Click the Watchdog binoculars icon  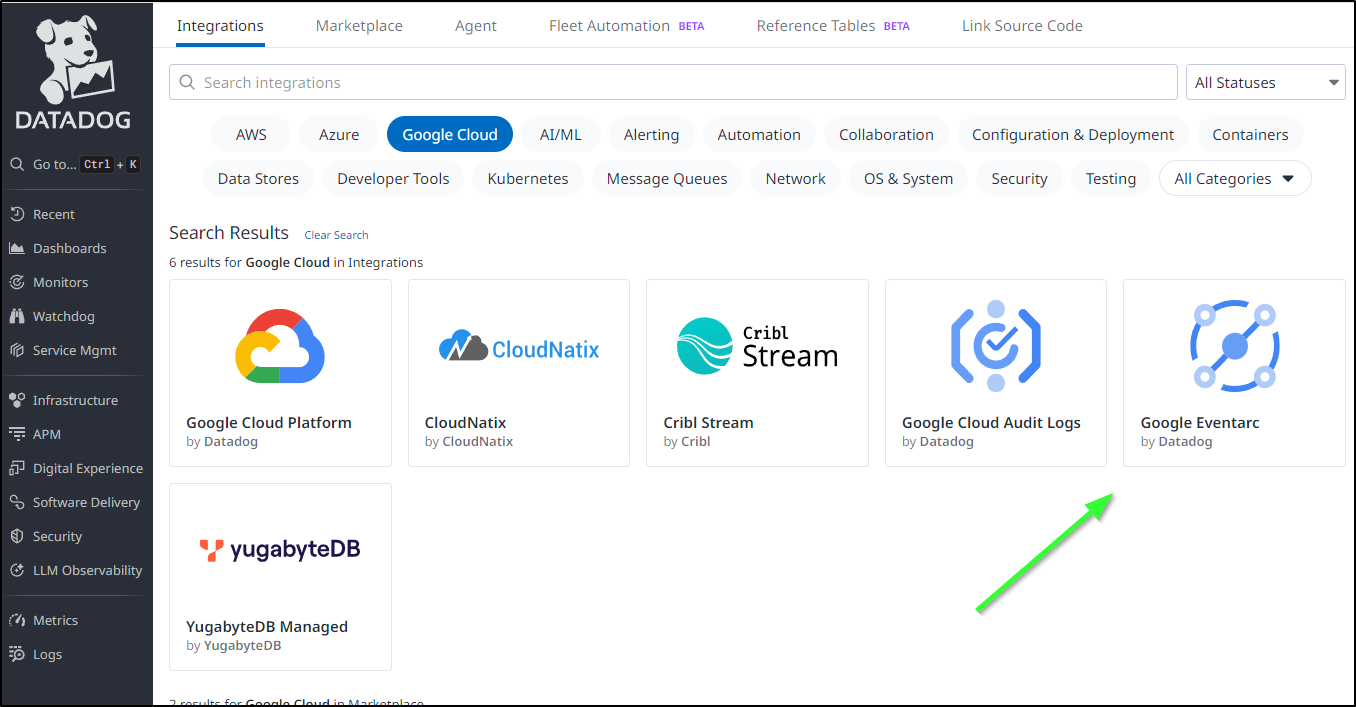[17, 316]
